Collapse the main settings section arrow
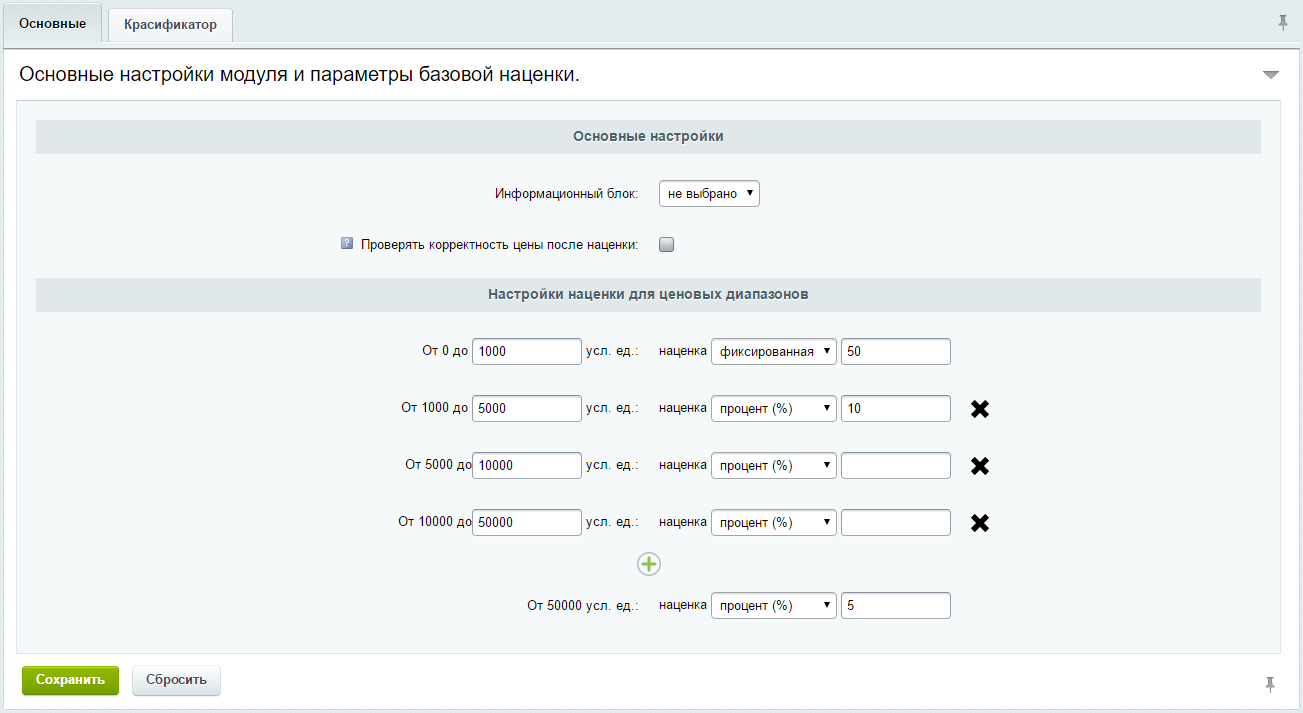The image size is (1303, 713). pyautogui.click(x=1271, y=75)
